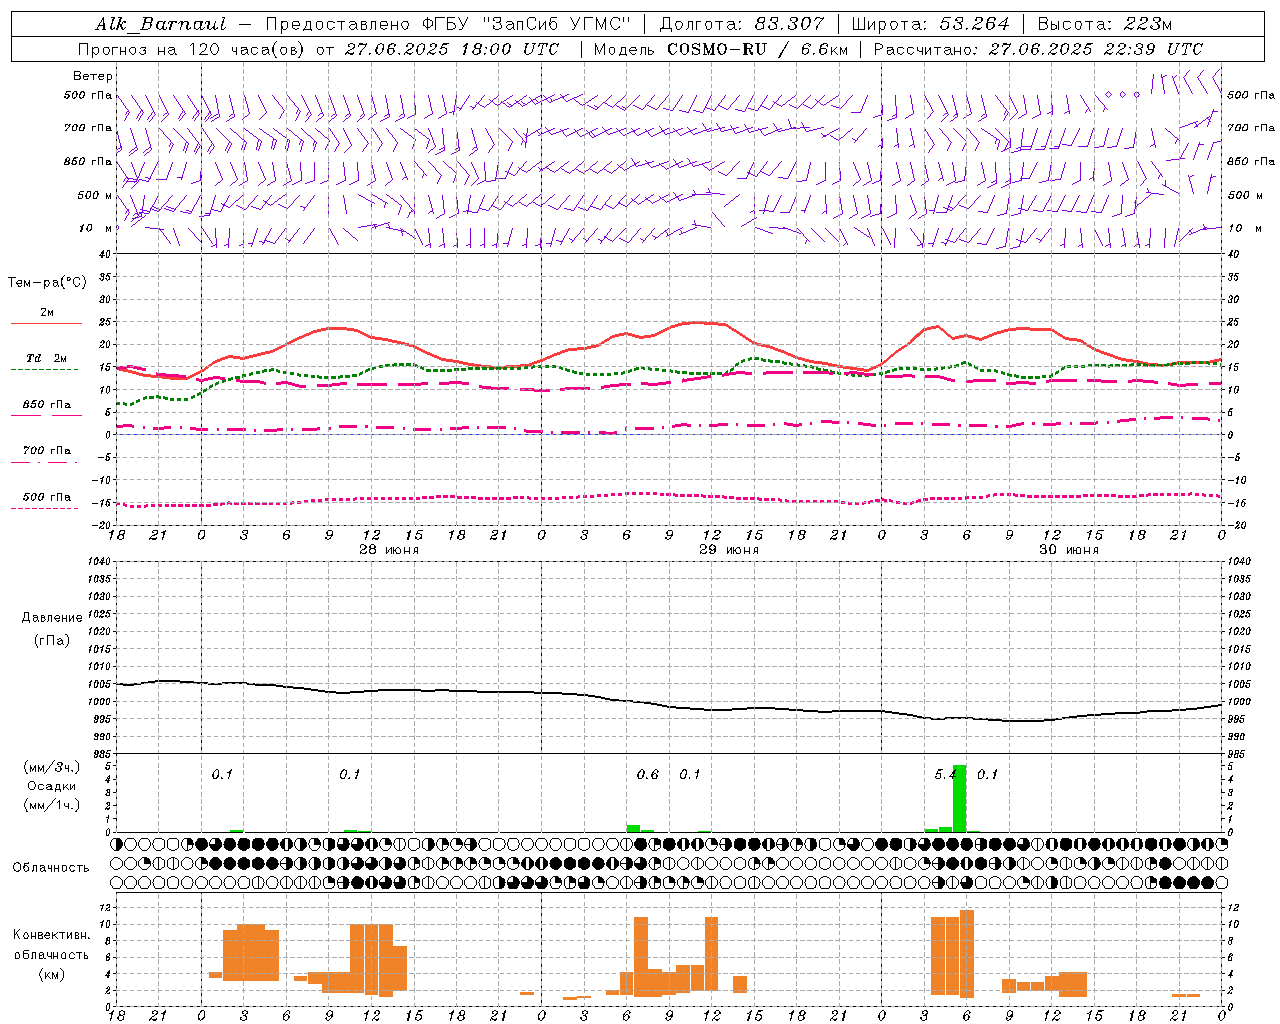Screen dimensions: 1280x1024
Task: Click the 'Долгота: 83.307' value
Action: (x=742, y=24)
